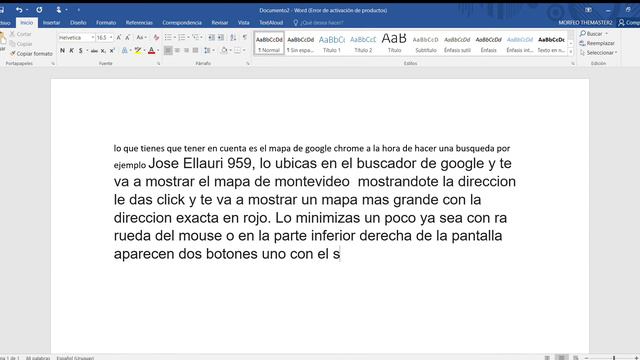Toggle underline S formatting
Viewport: 640px width, 360px height.
pyautogui.click(x=80, y=51)
